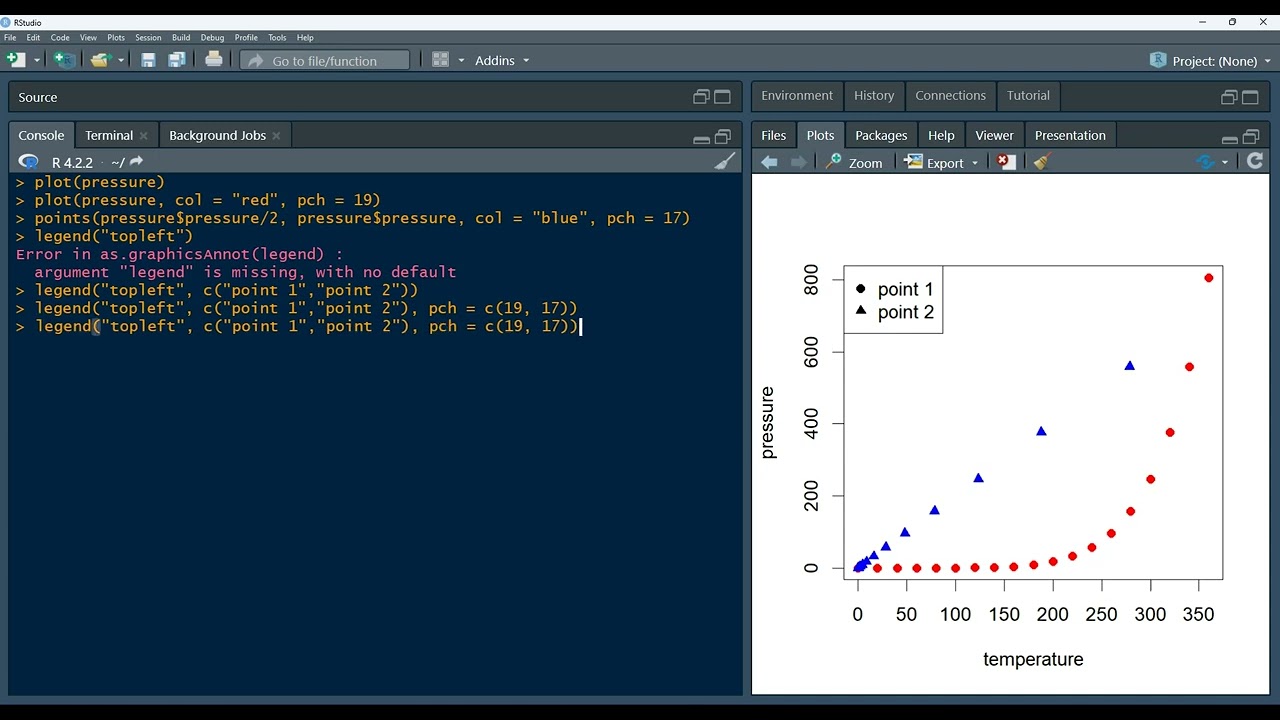The width and height of the screenshot is (1280, 720).
Task: Switch to the Viewer tab
Action: 994,135
